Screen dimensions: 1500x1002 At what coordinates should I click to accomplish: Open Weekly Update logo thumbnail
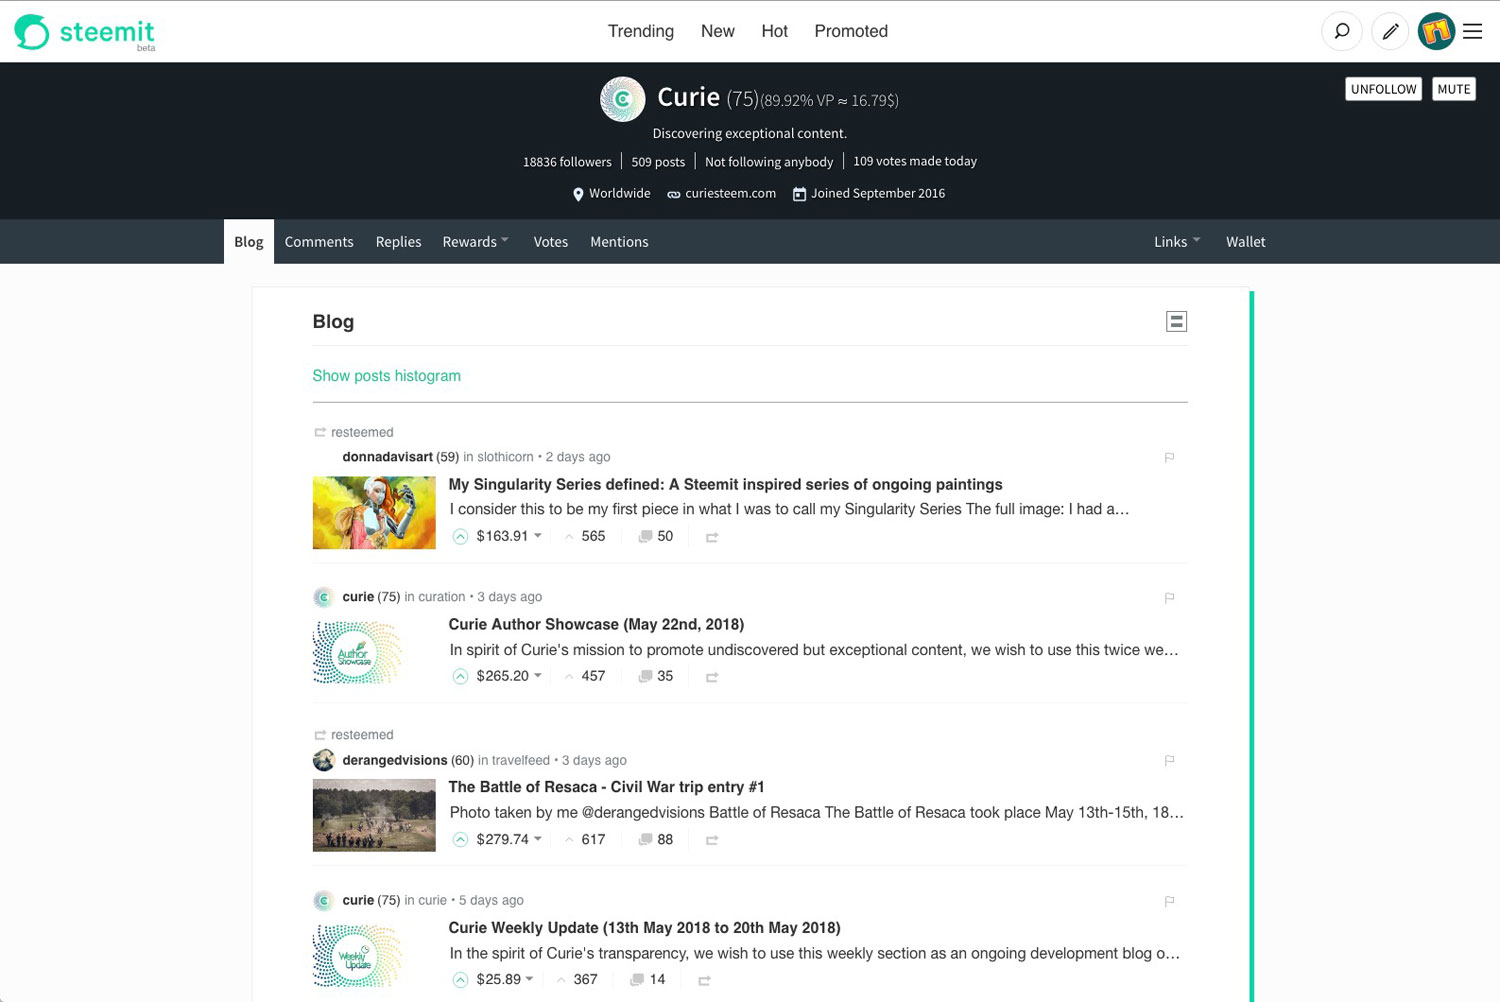(357, 955)
